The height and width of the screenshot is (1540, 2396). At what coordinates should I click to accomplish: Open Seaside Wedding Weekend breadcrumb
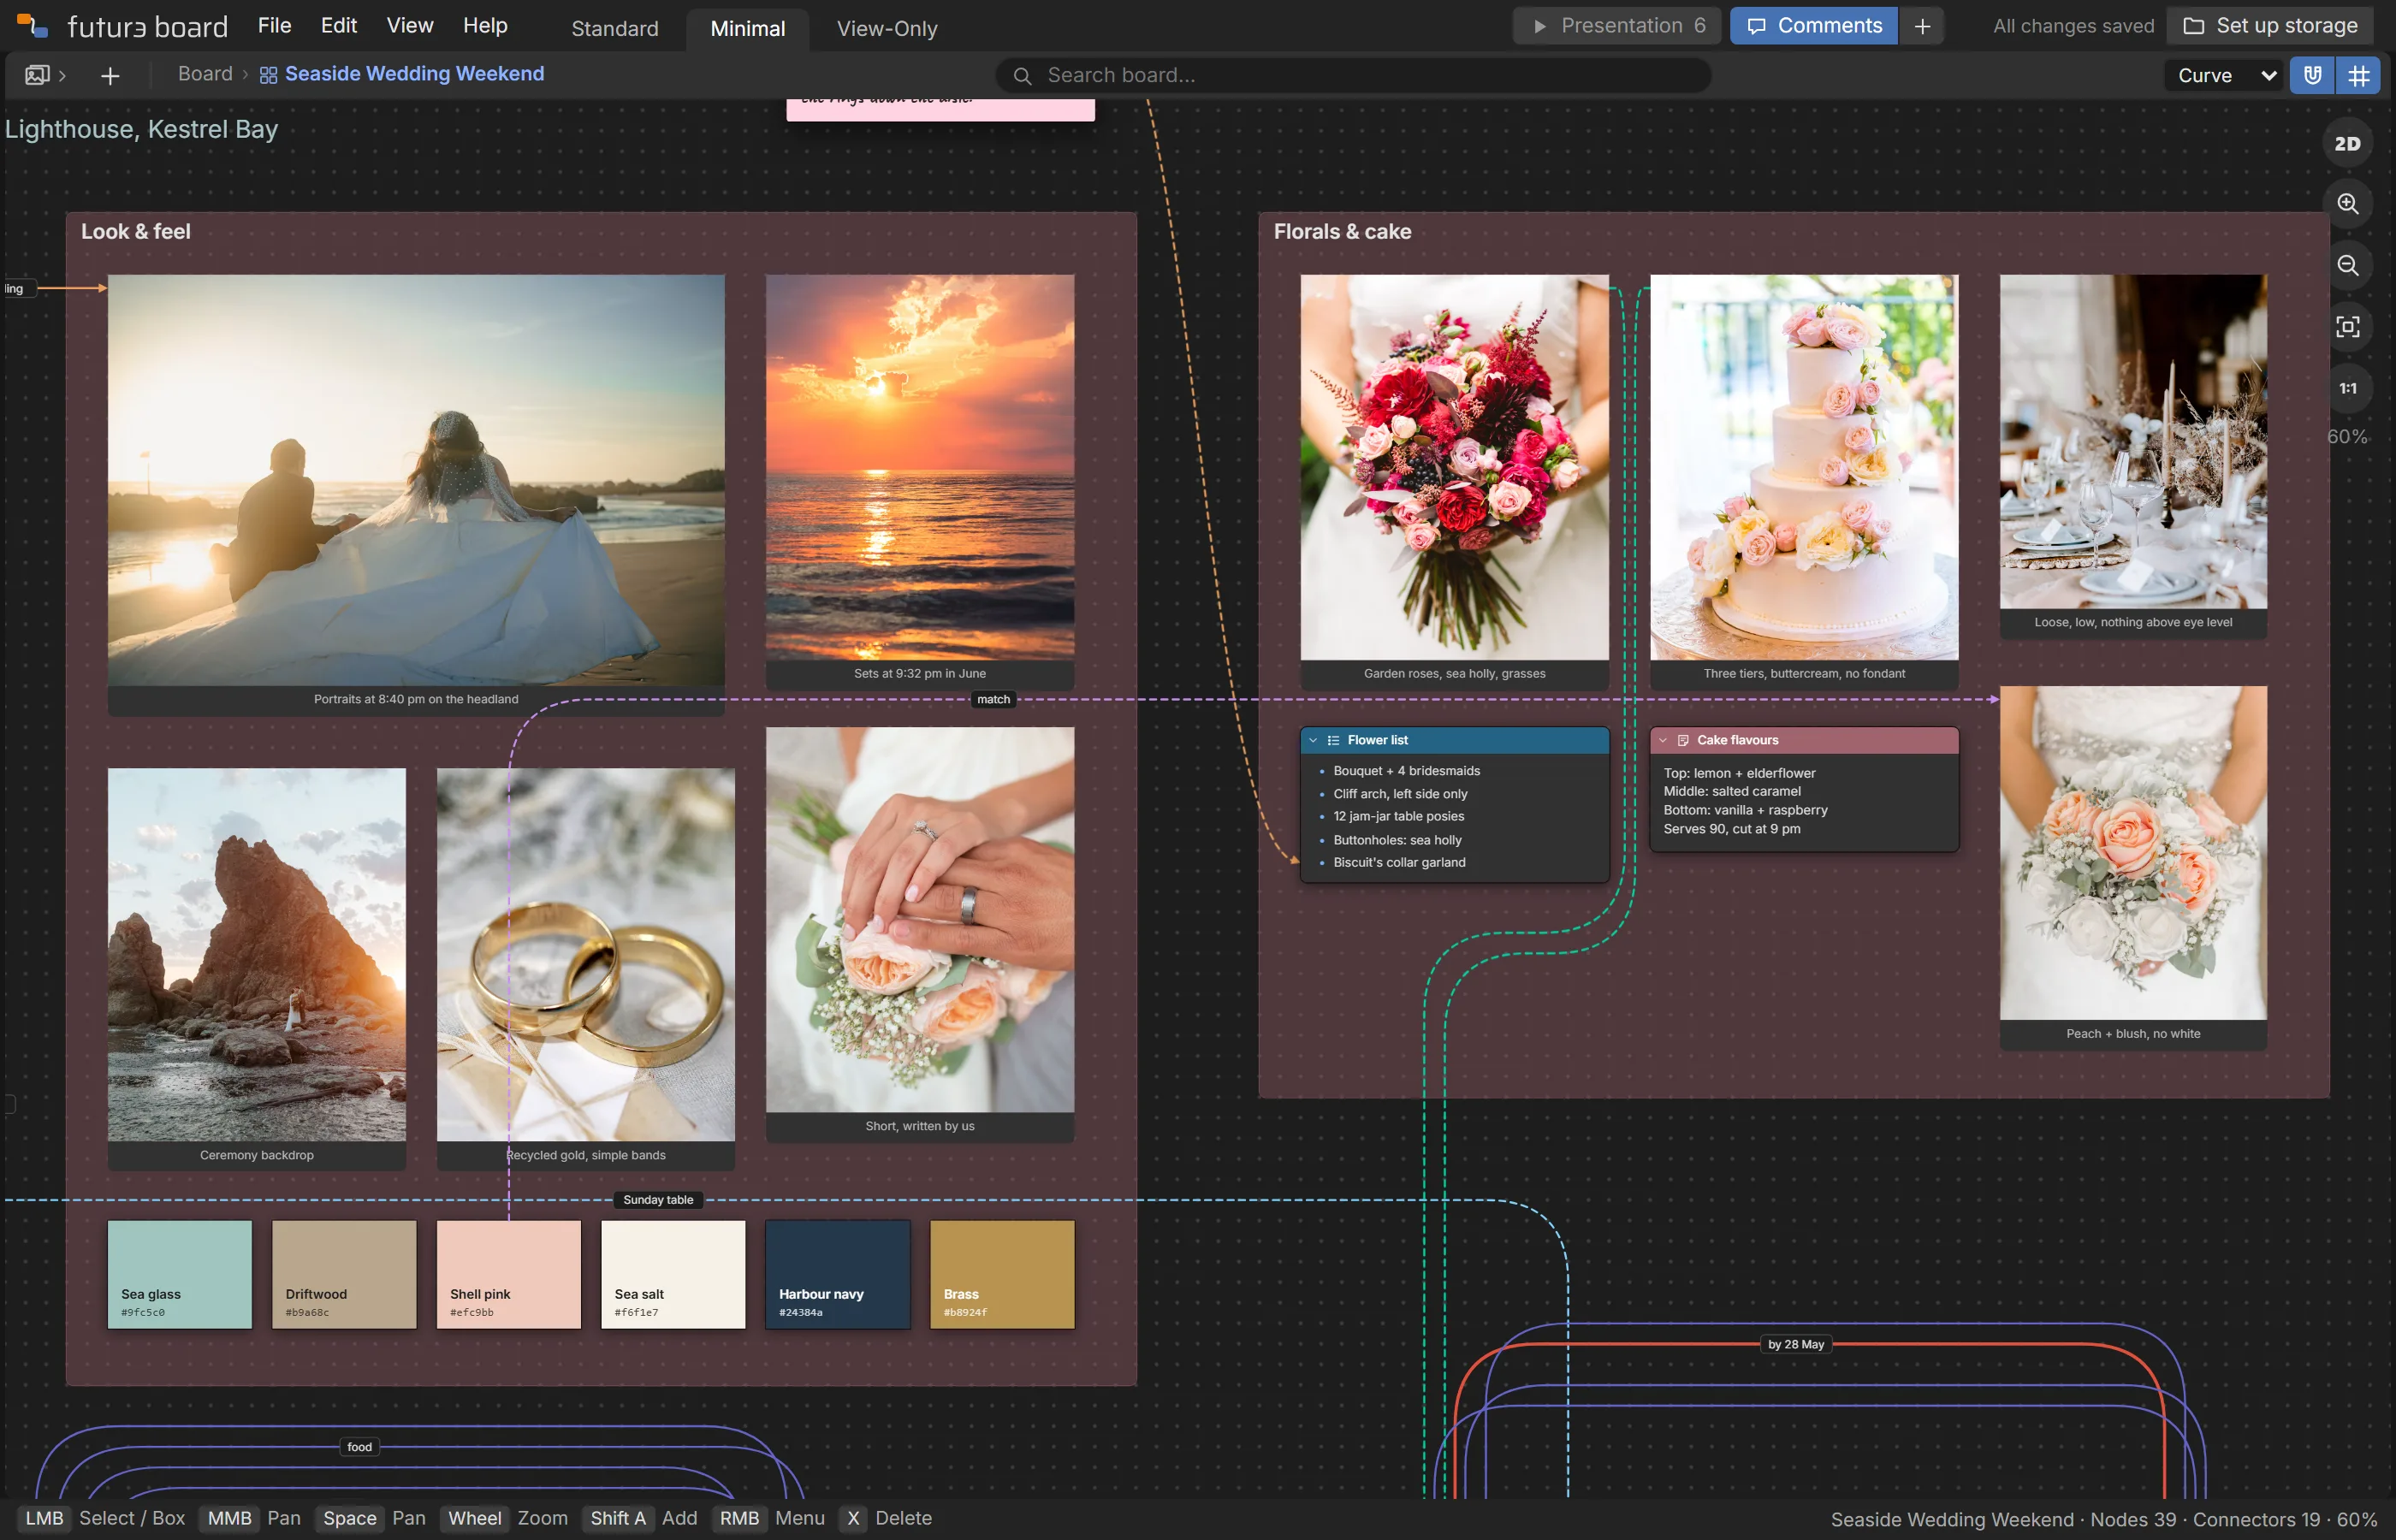click(414, 74)
